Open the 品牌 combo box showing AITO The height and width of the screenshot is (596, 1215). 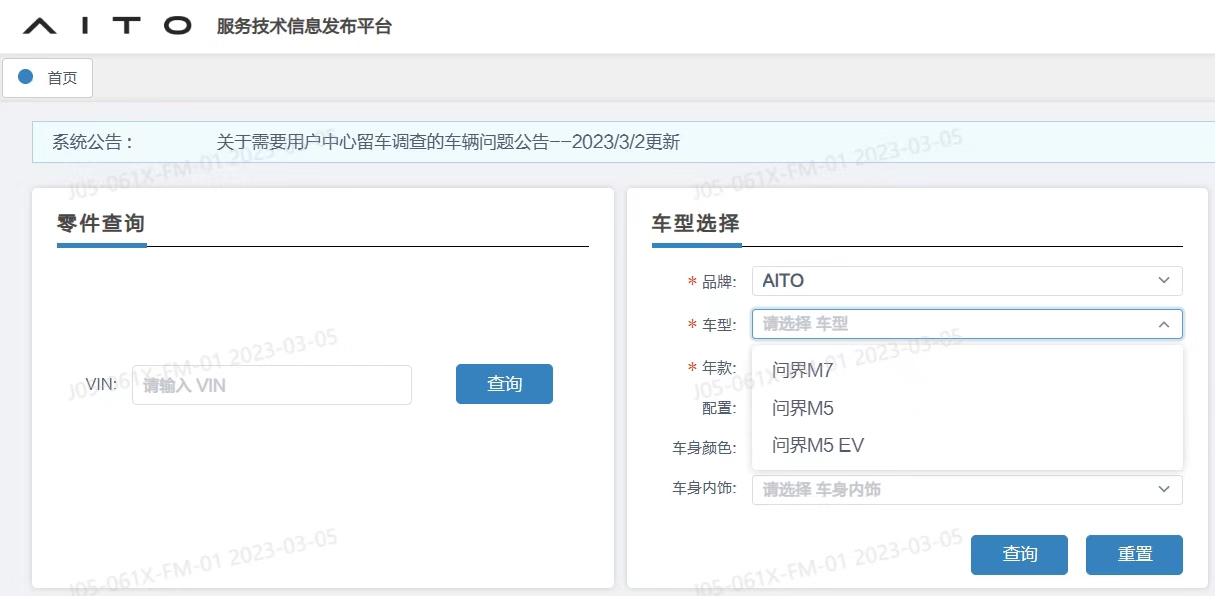tap(950, 281)
